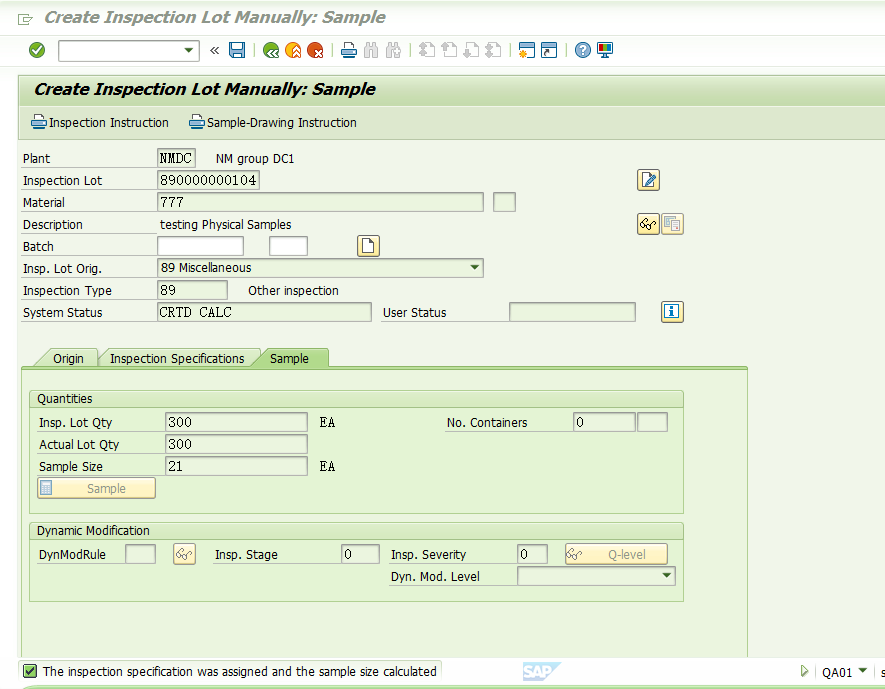Expand the Insp. Lot Orig. dropdown

pos(475,267)
